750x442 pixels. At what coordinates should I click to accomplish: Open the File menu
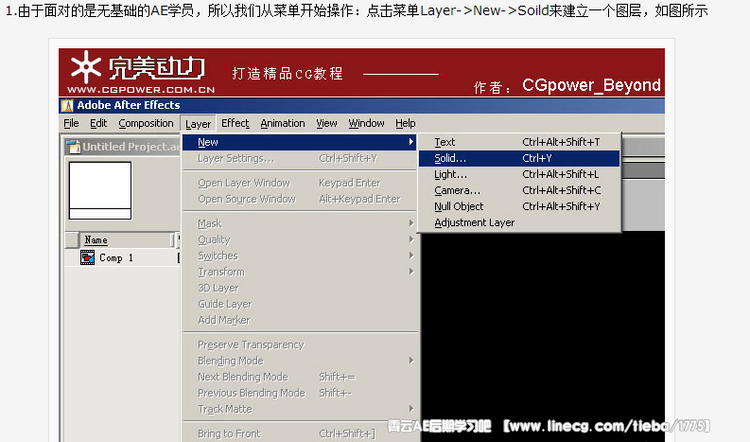pos(71,123)
